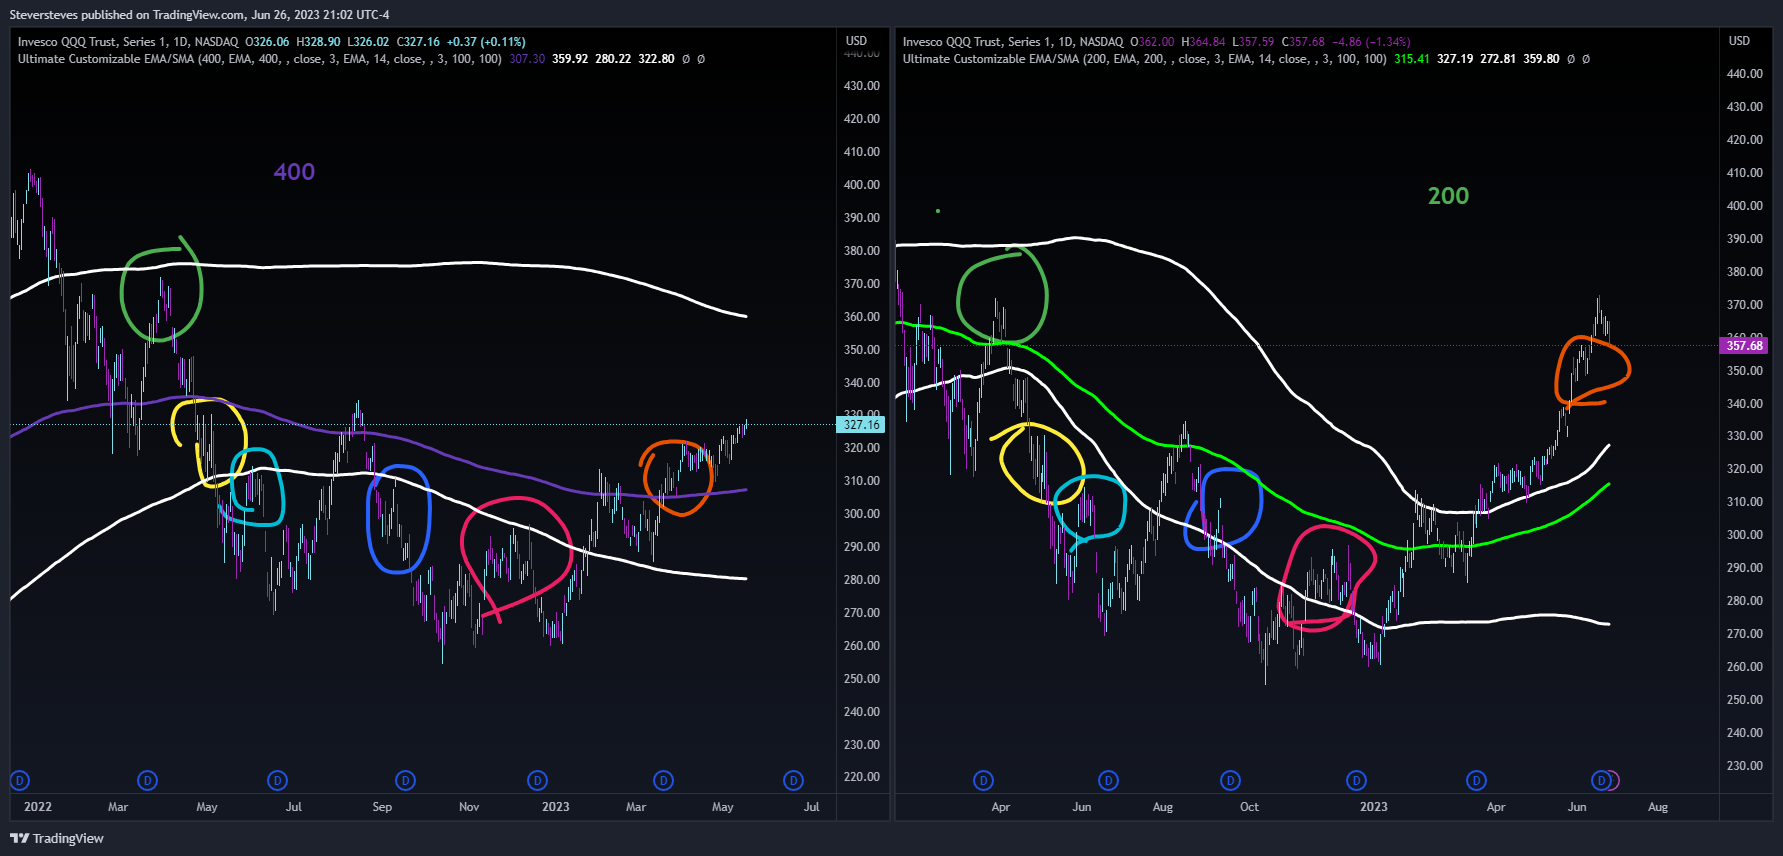Click left chart Invesco QQQ Trust symbol title

click(x=128, y=42)
